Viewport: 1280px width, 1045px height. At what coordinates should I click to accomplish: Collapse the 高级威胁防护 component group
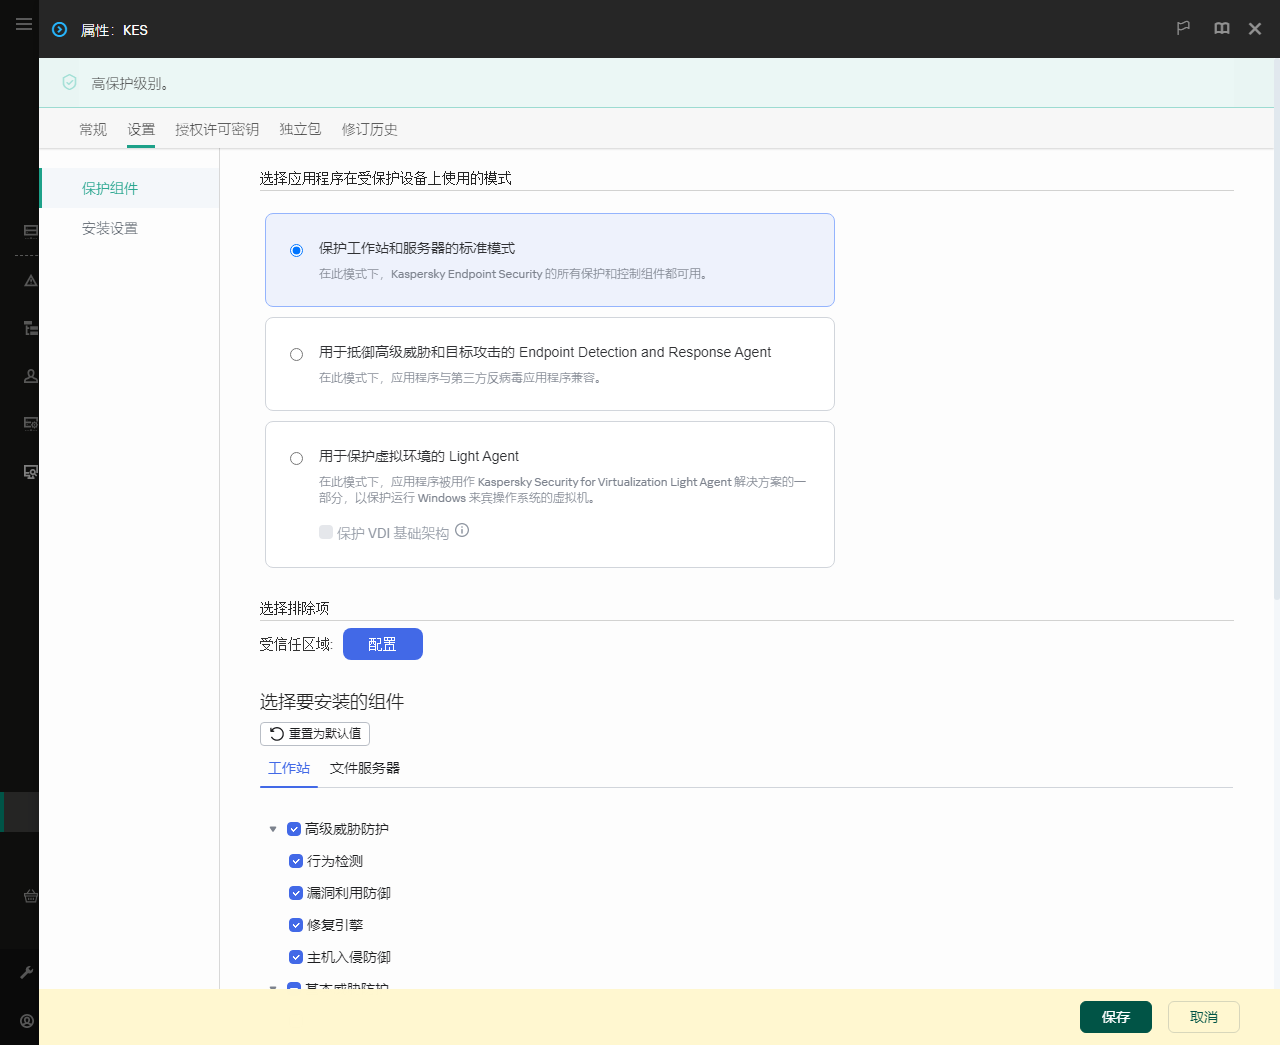coord(273,828)
